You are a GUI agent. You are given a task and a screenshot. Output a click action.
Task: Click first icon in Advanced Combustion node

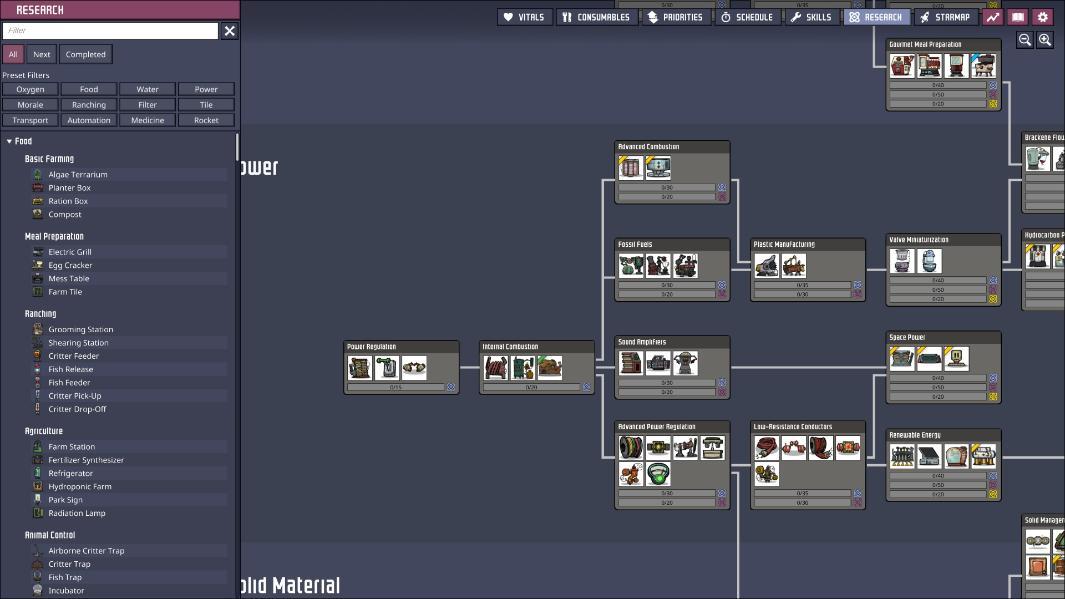(631, 168)
